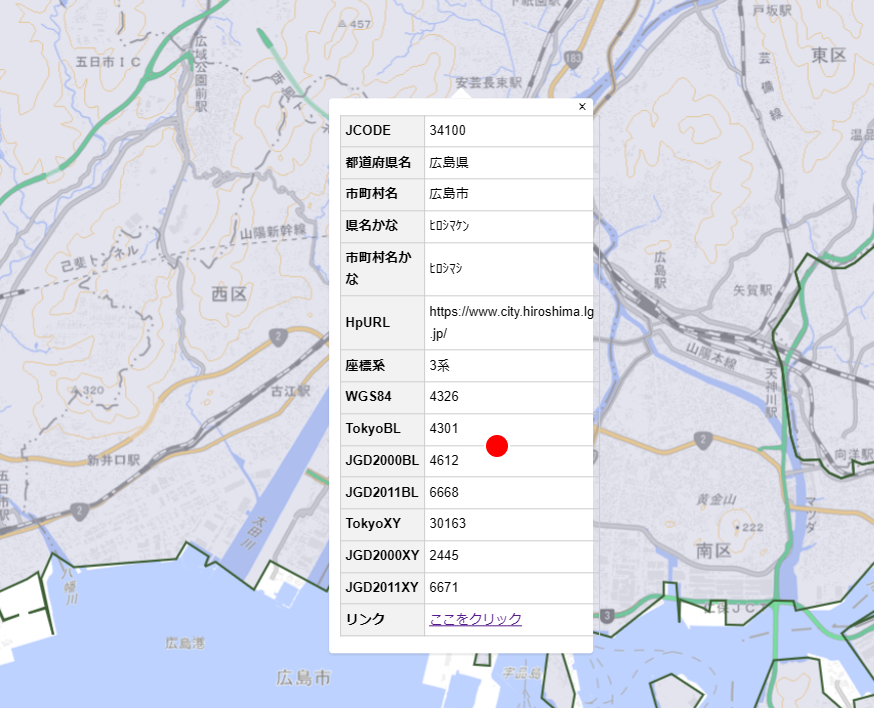Click route 2 shield near 向洋駅
The height and width of the screenshot is (708, 874).
coord(704,438)
